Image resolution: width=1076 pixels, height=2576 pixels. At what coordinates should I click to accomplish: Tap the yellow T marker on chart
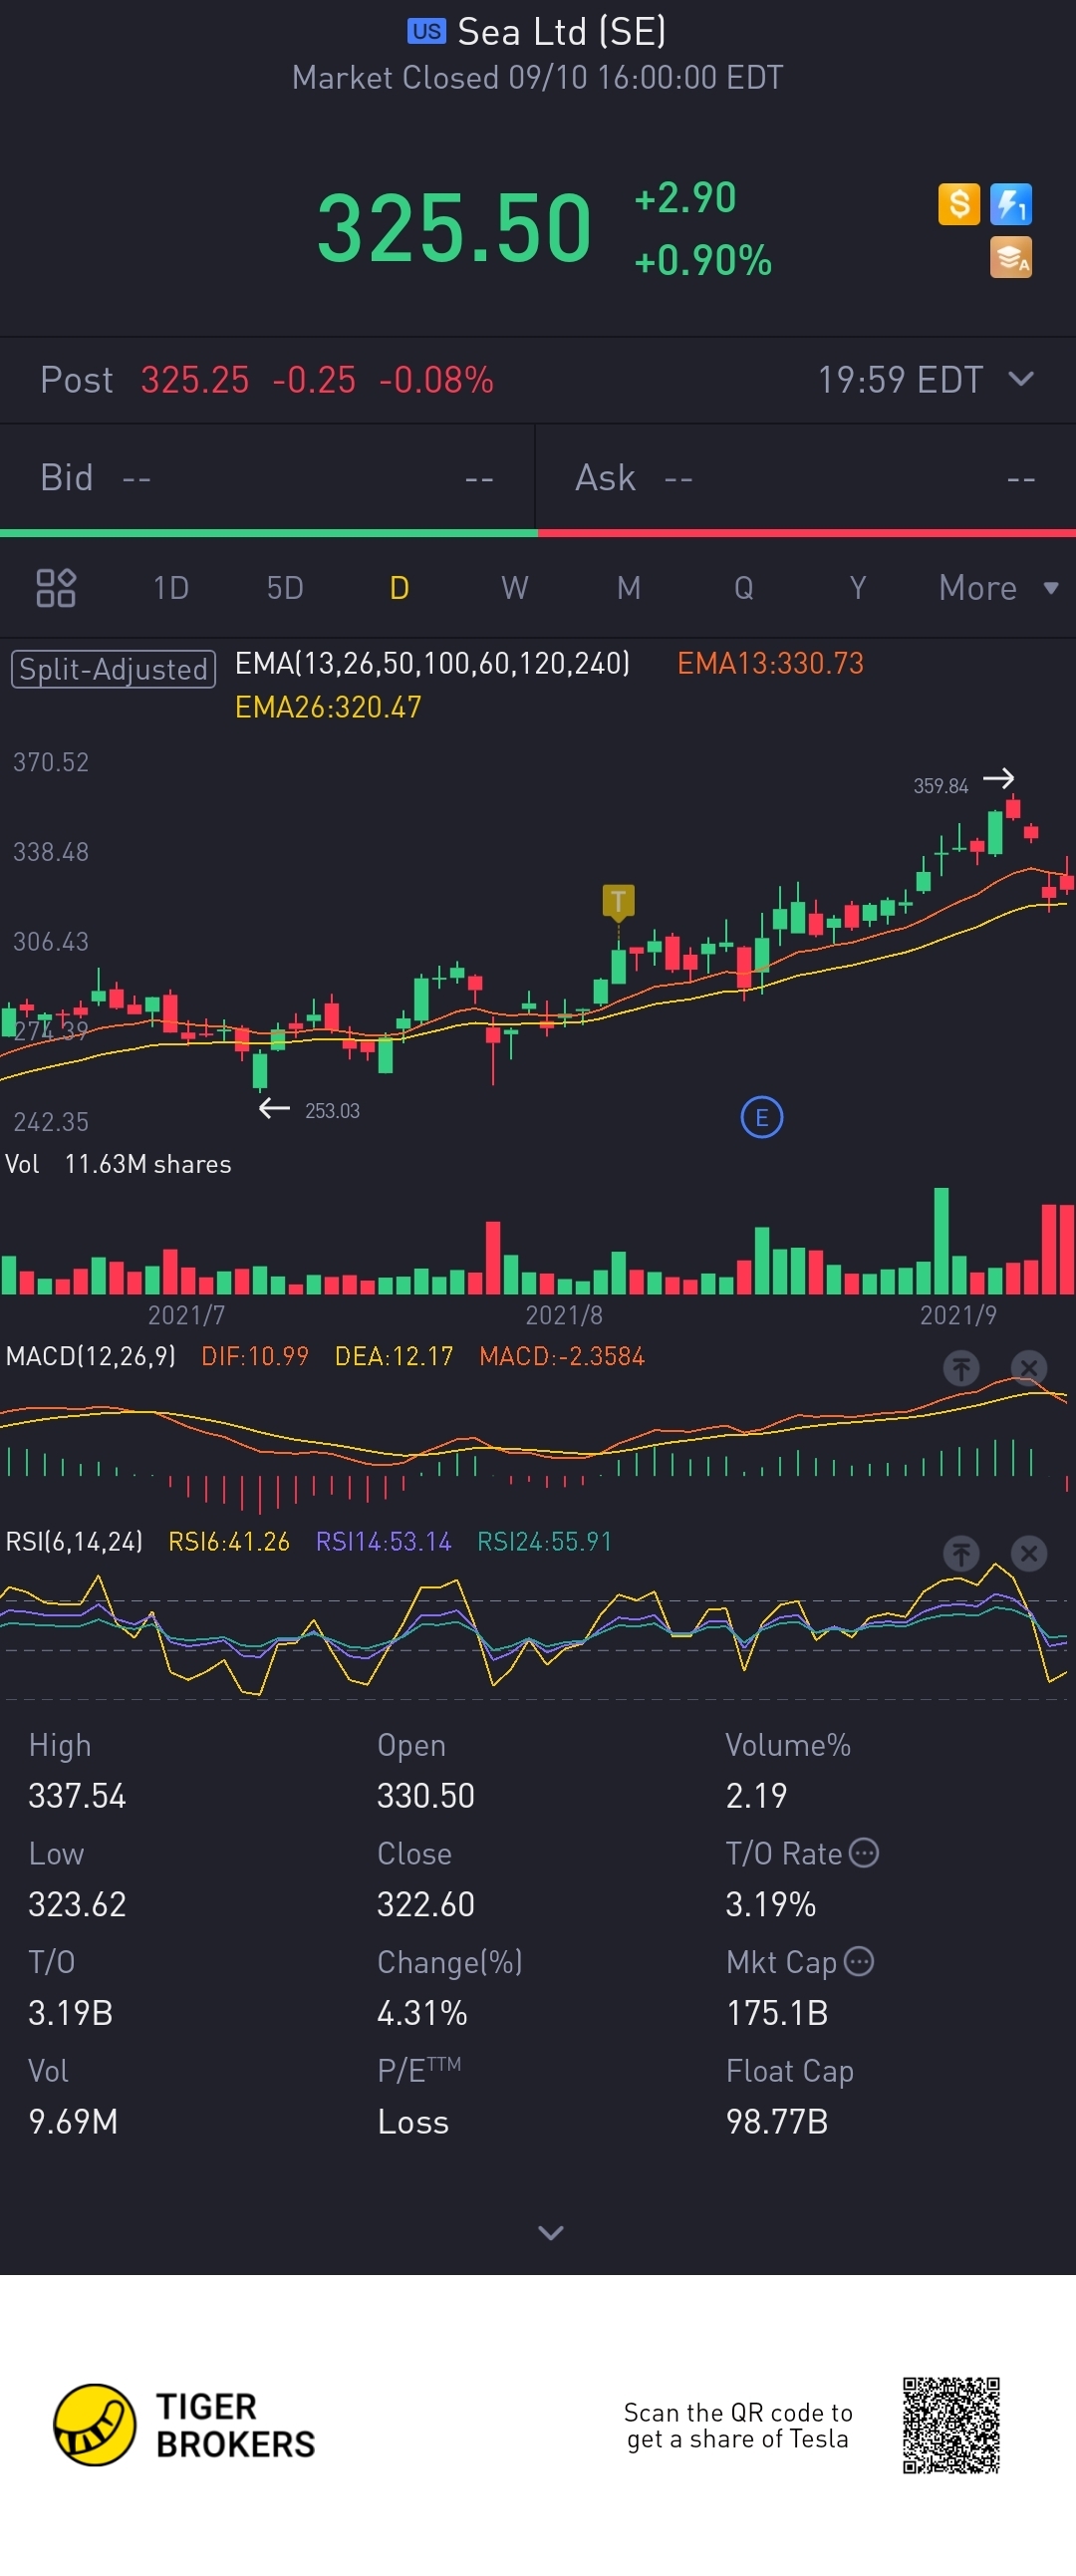tap(618, 901)
